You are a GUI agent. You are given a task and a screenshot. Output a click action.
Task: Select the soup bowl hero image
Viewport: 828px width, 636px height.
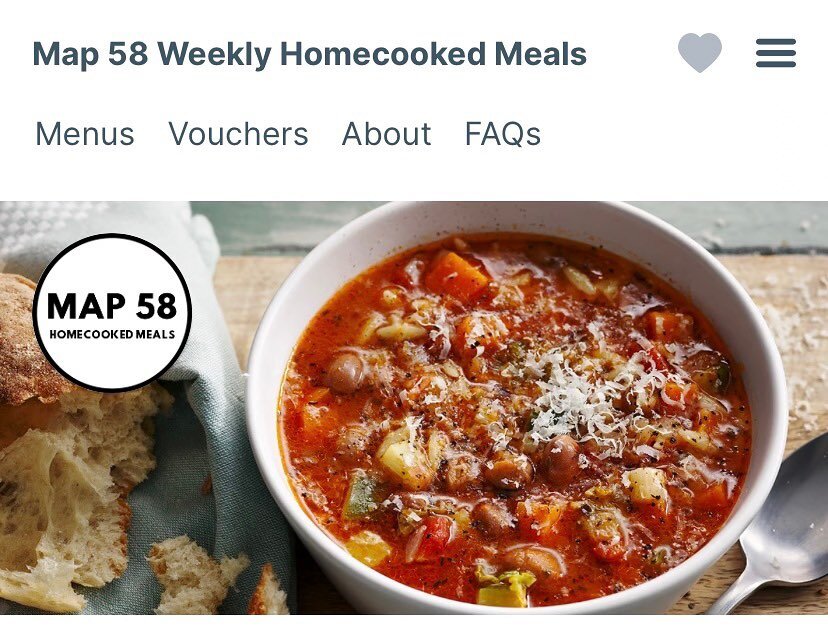pyautogui.click(x=414, y=408)
